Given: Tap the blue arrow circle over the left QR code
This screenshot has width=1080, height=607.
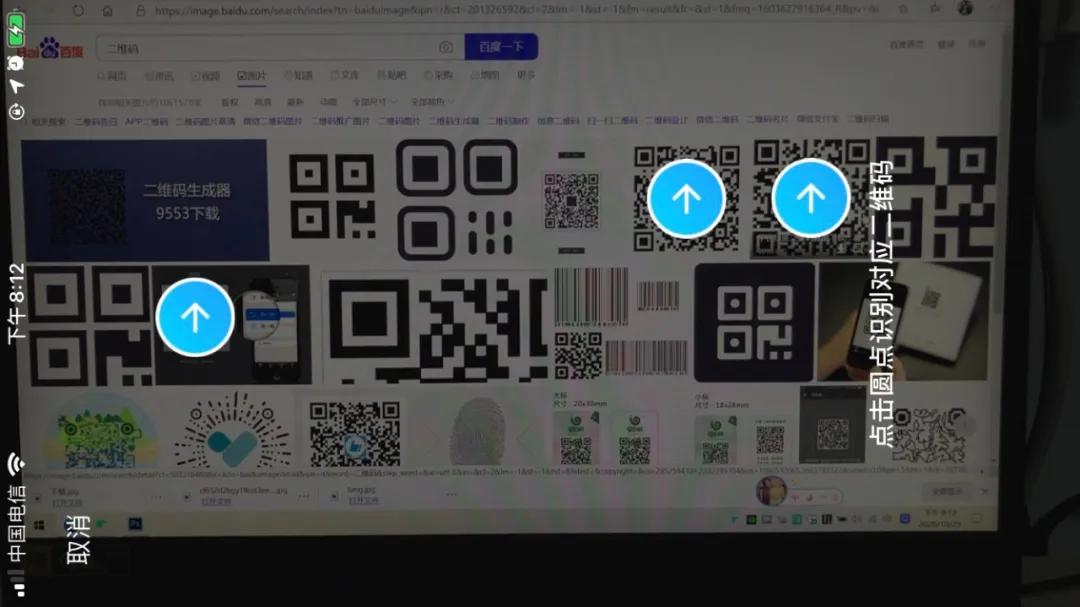Looking at the screenshot, I should tap(196, 316).
